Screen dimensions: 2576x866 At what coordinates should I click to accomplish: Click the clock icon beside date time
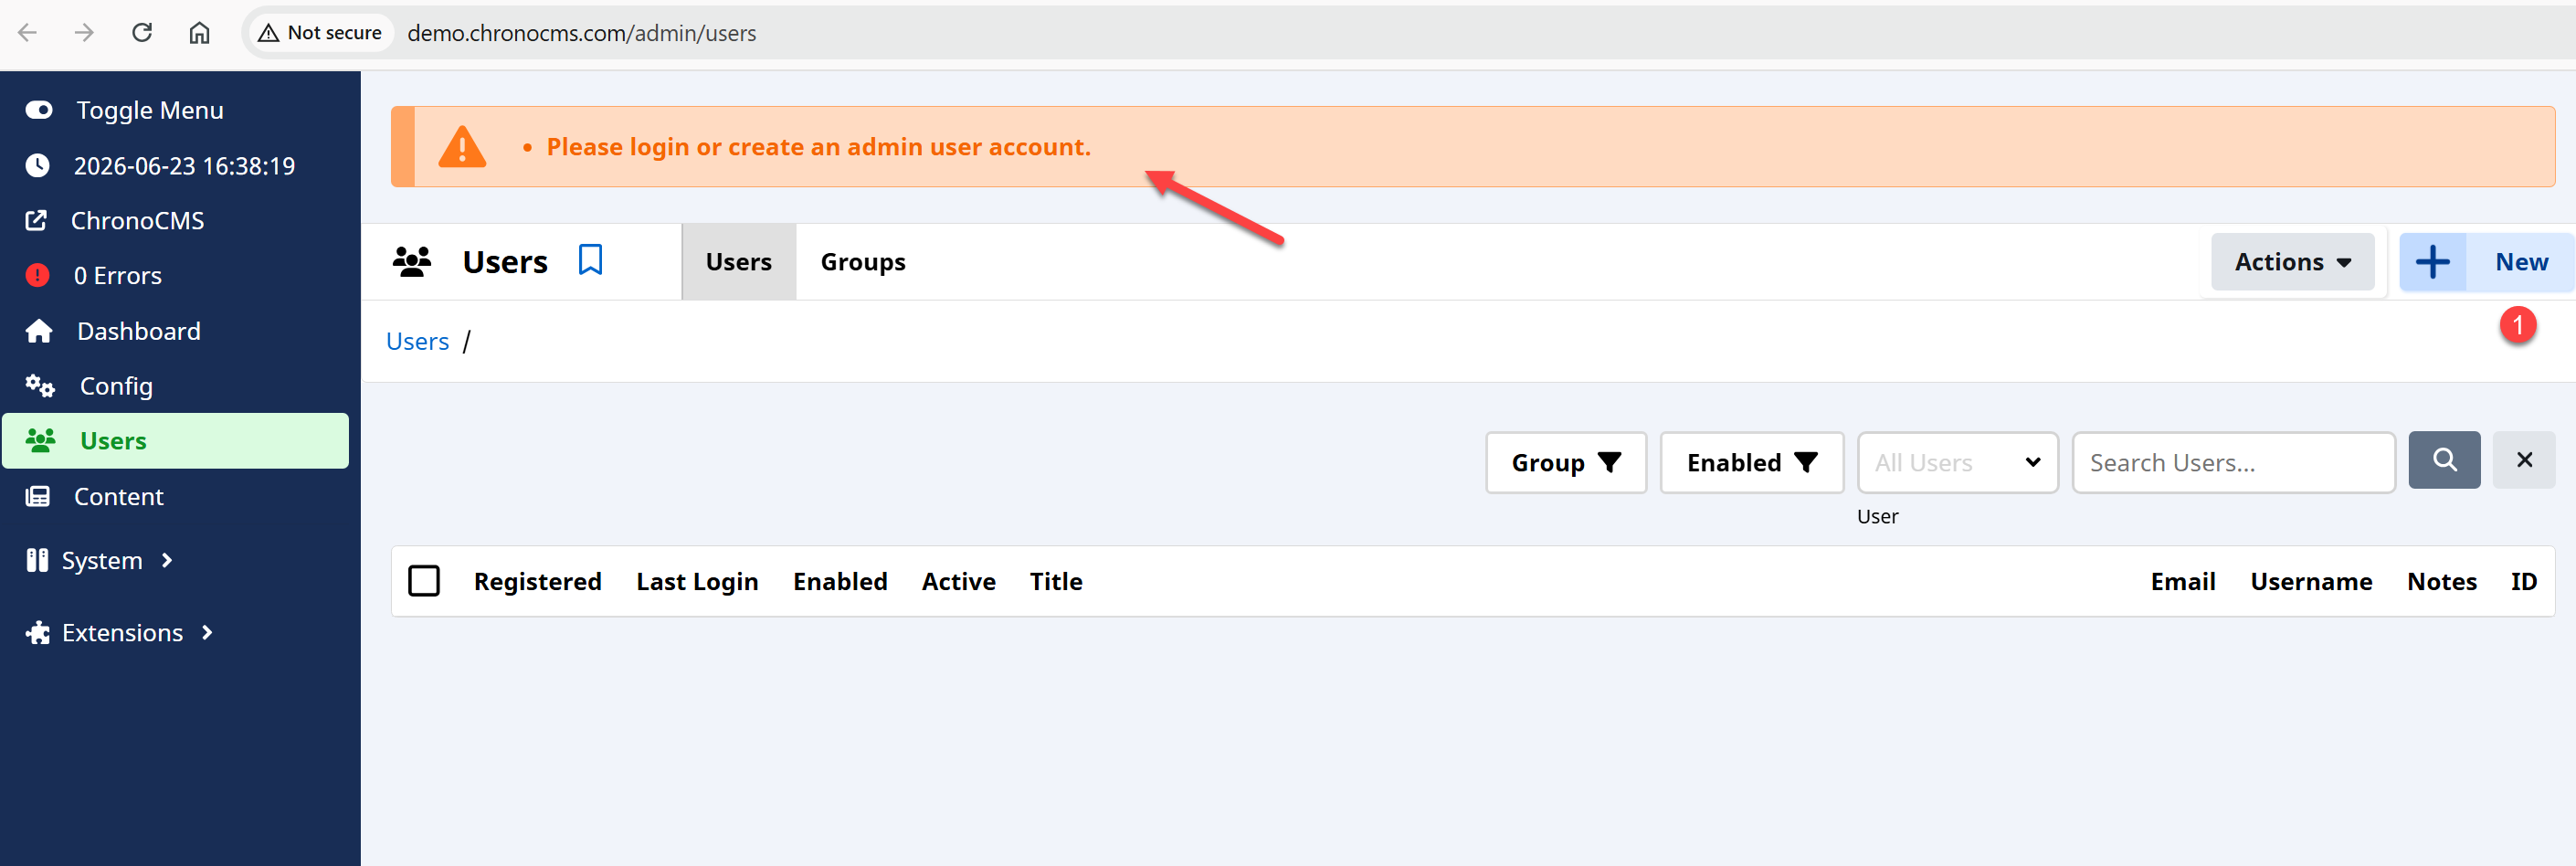(x=38, y=165)
